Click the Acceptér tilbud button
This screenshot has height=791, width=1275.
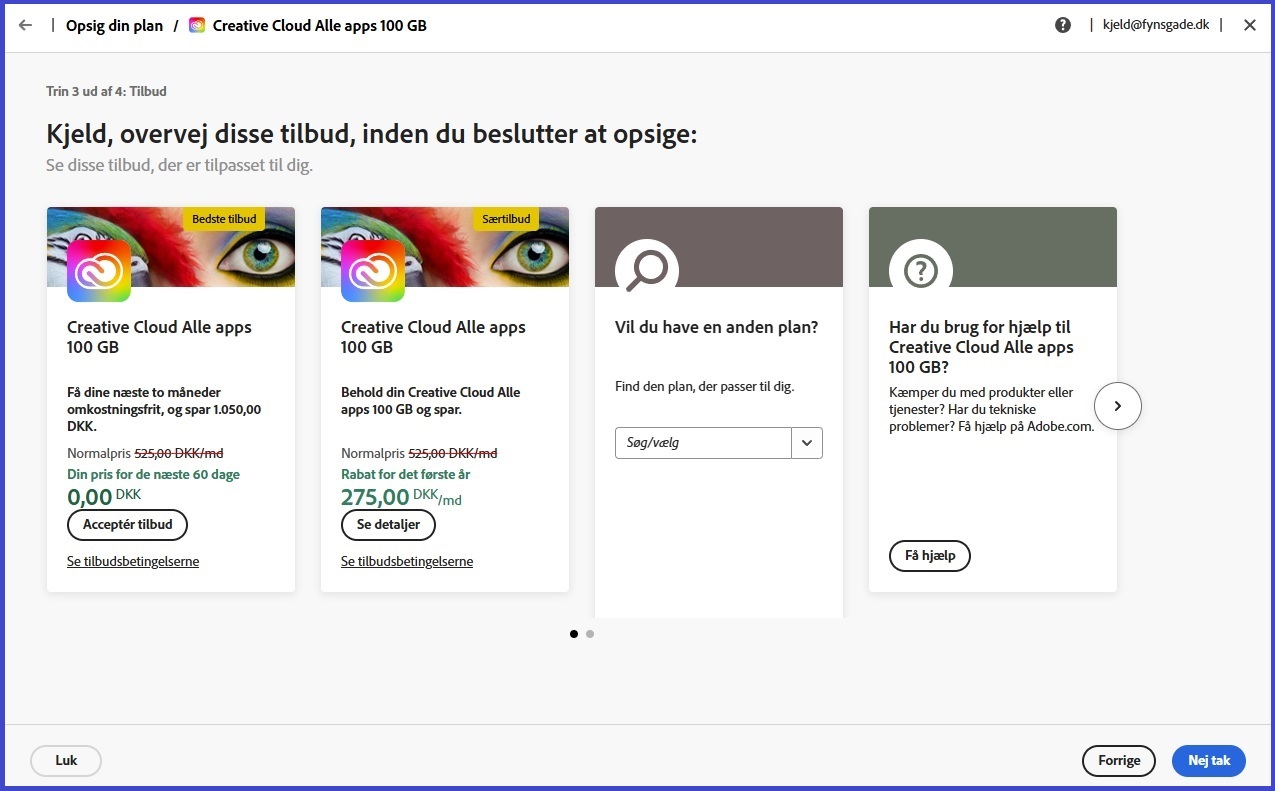point(127,525)
